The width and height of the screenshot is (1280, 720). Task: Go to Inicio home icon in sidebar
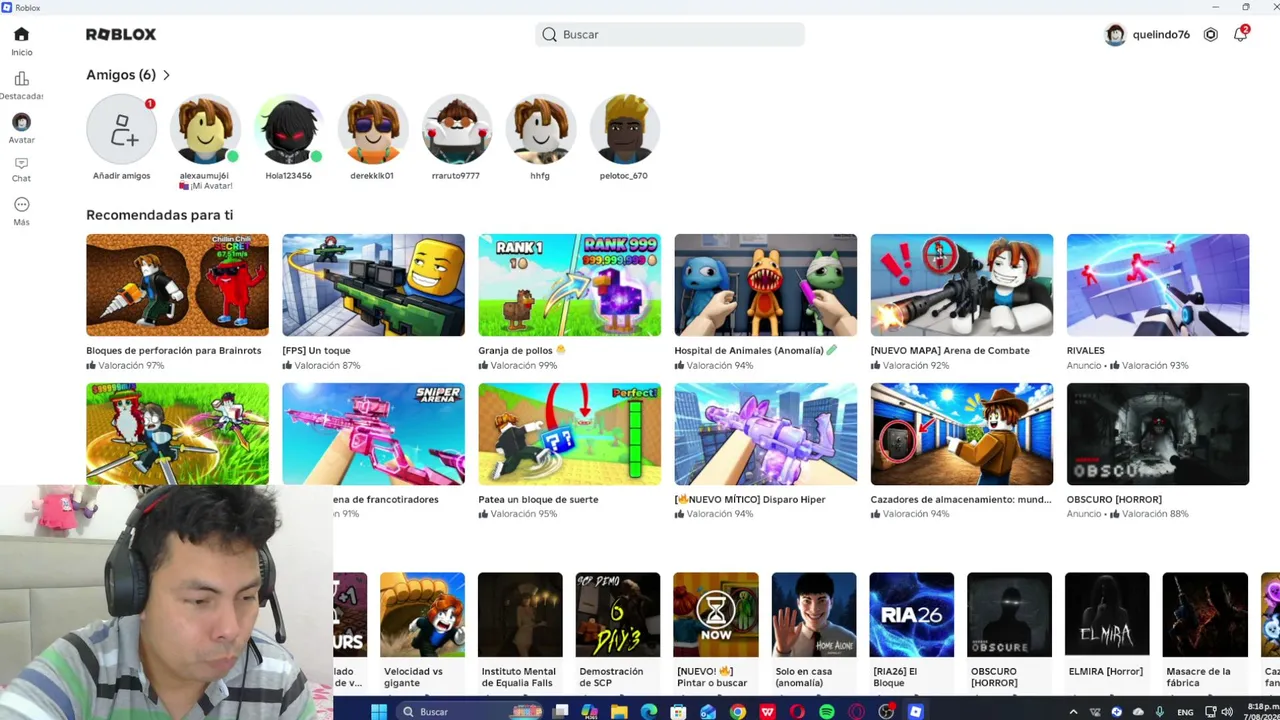coord(21,35)
